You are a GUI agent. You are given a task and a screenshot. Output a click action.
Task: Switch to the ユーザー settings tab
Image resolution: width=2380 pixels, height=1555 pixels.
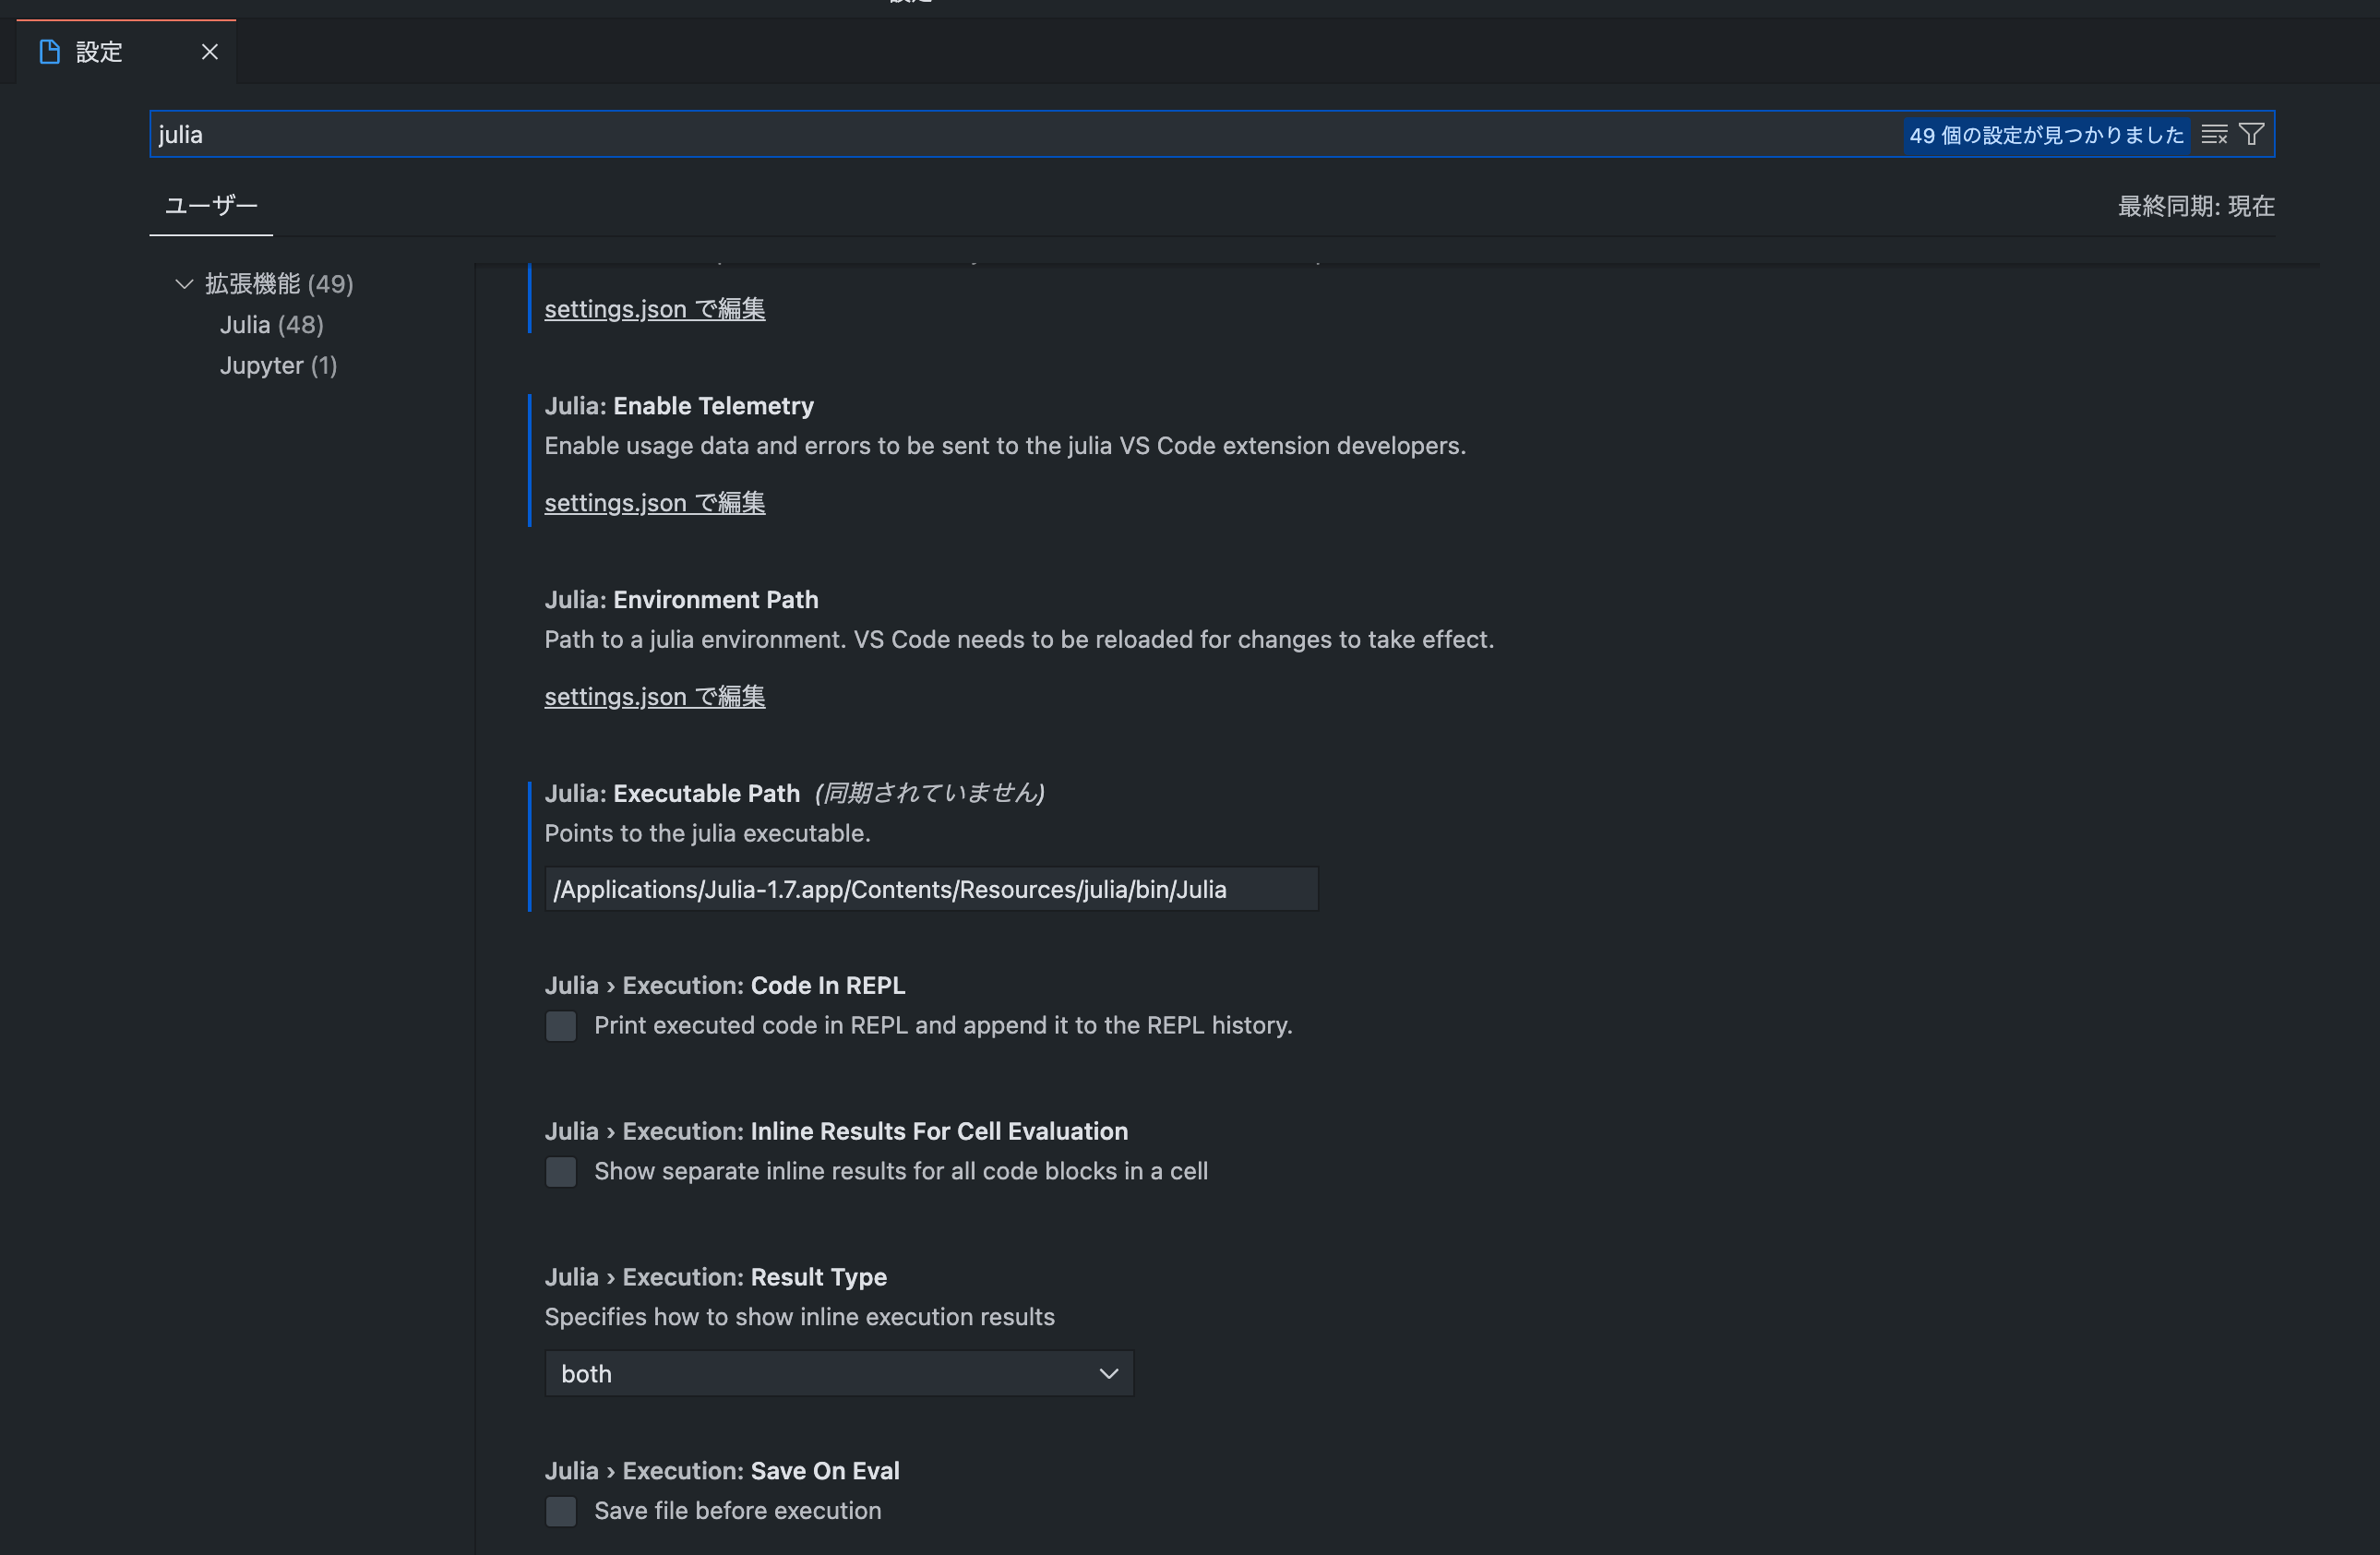(x=211, y=206)
